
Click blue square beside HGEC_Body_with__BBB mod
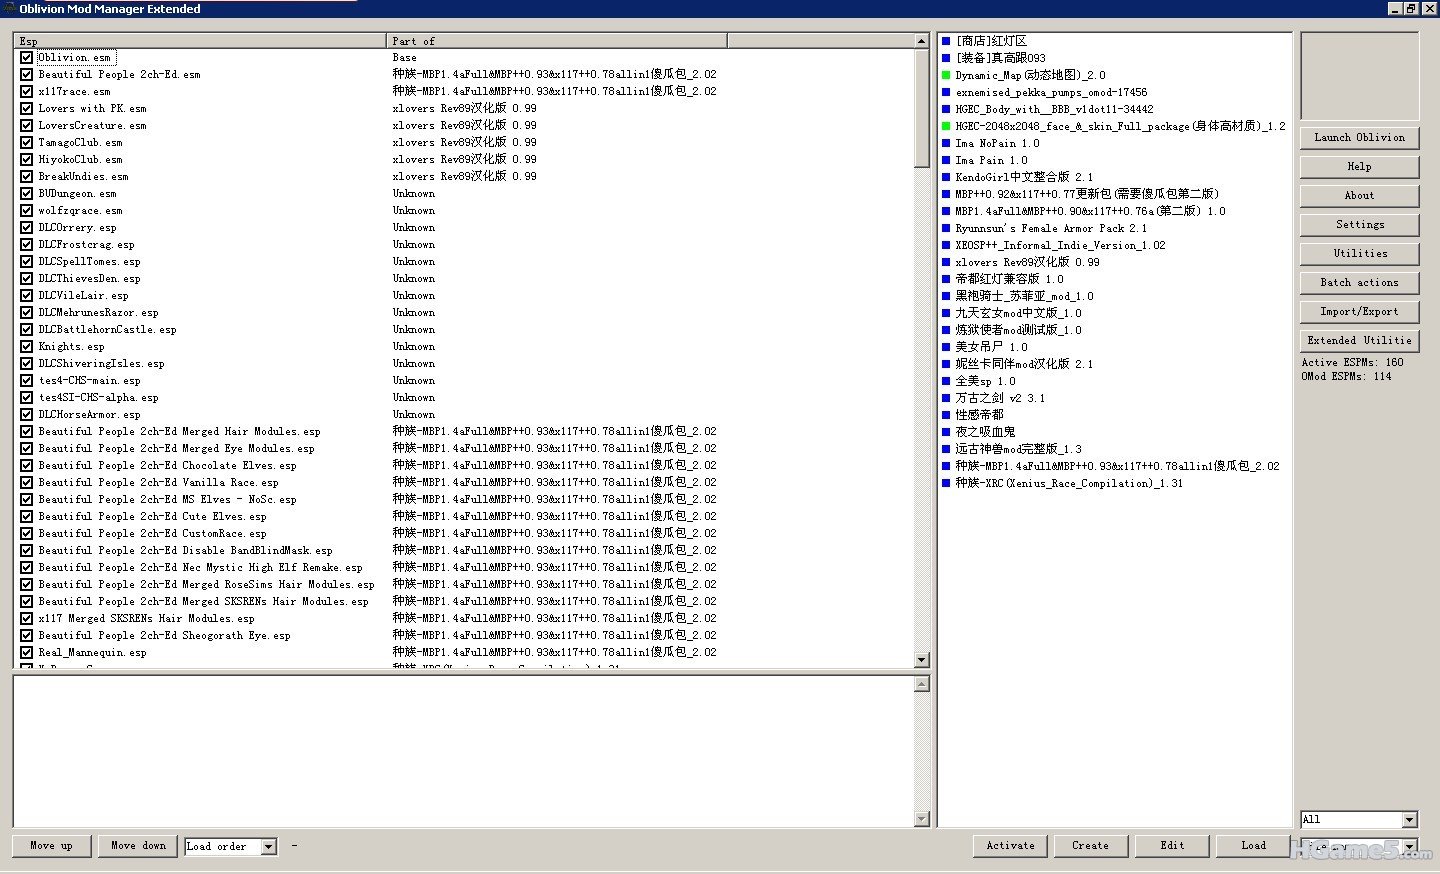(946, 109)
